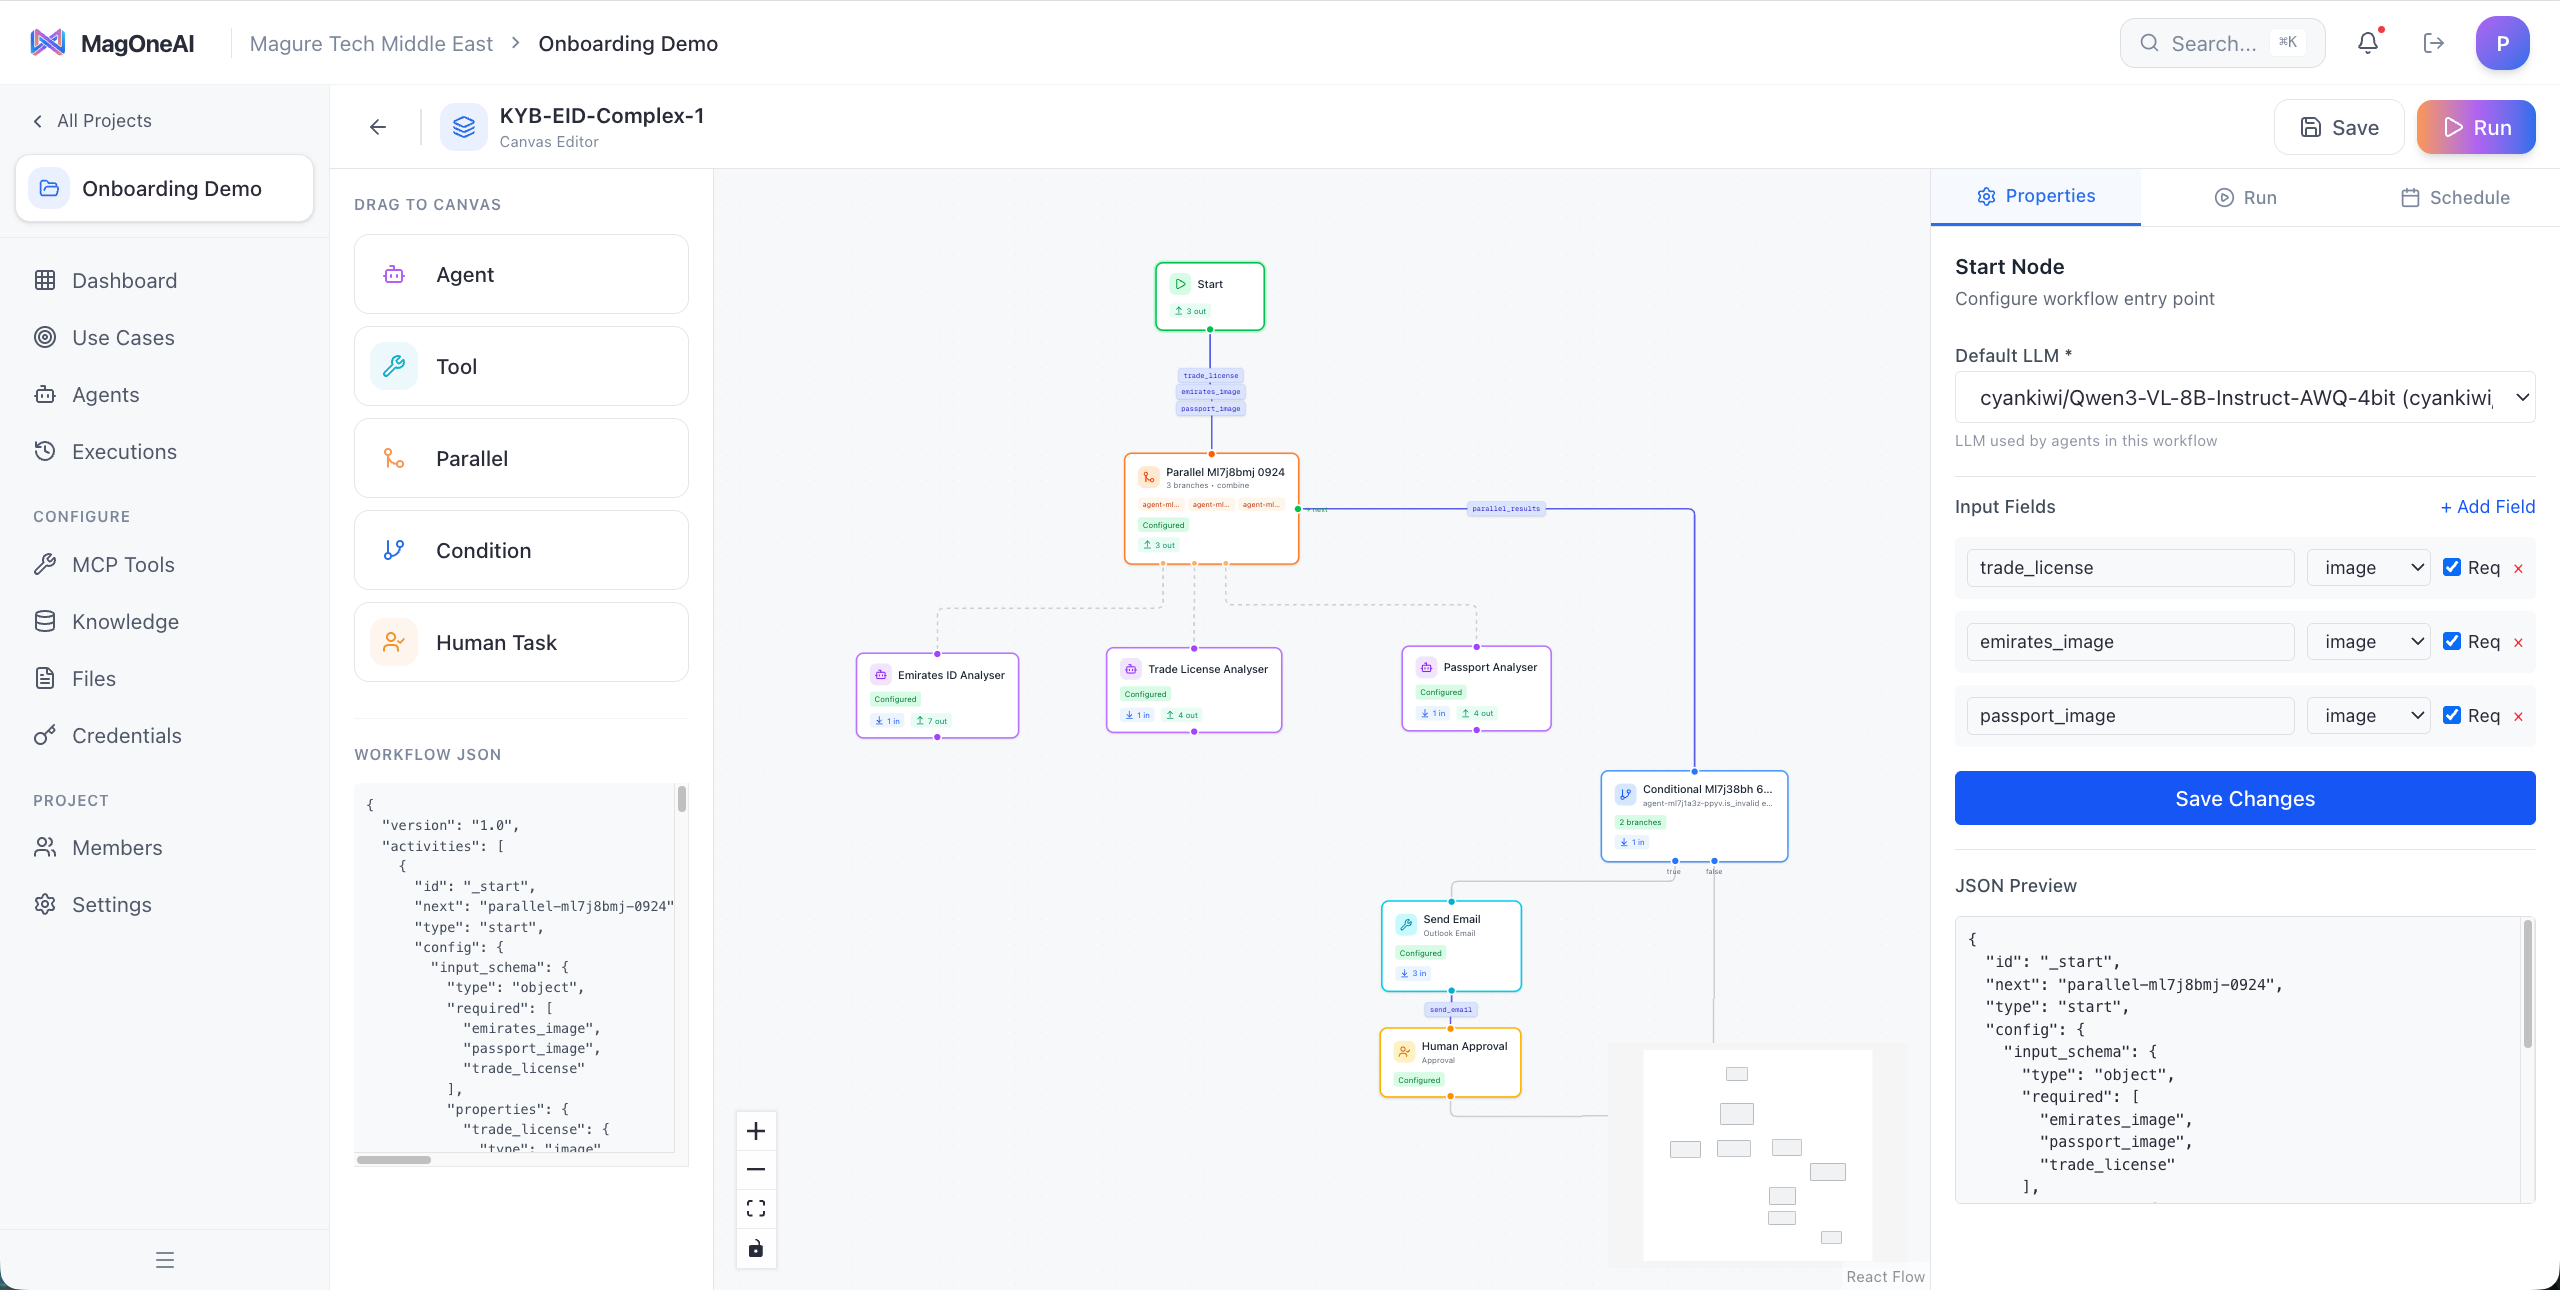Open the profile avatar menu
2560x1290 pixels.
point(2502,42)
